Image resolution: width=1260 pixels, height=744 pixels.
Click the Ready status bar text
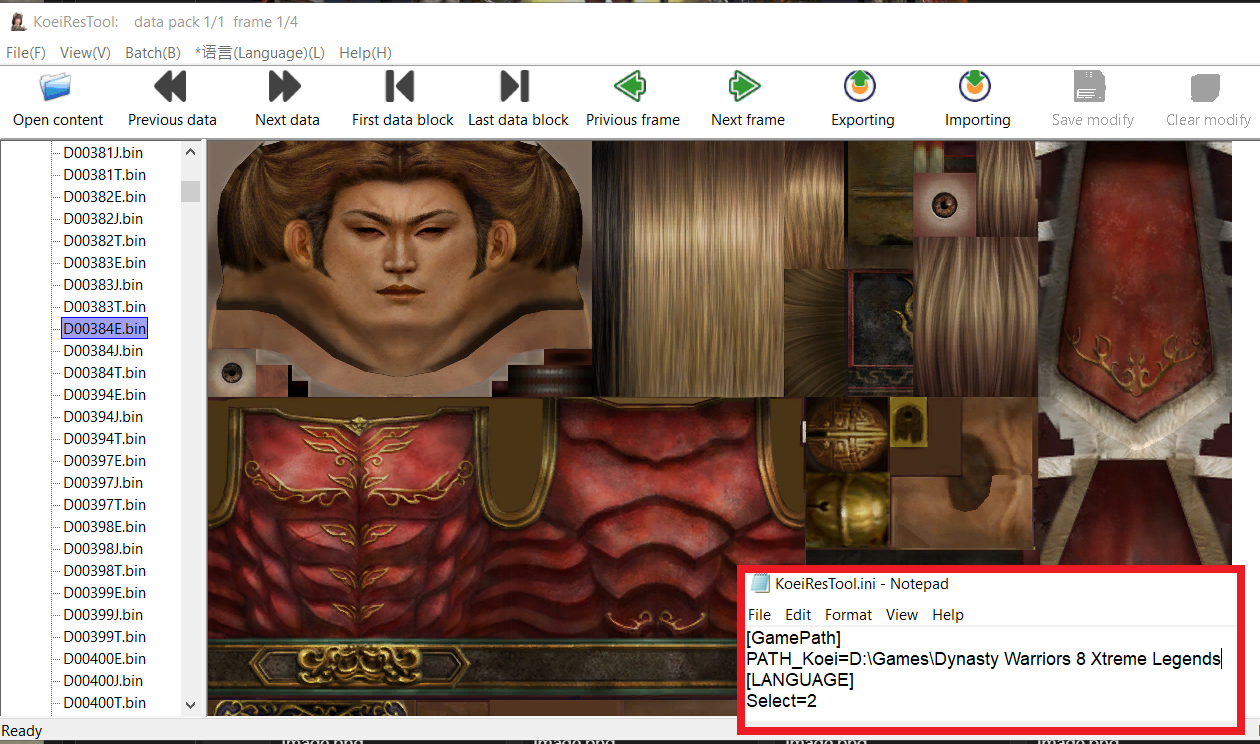point(22,731)
